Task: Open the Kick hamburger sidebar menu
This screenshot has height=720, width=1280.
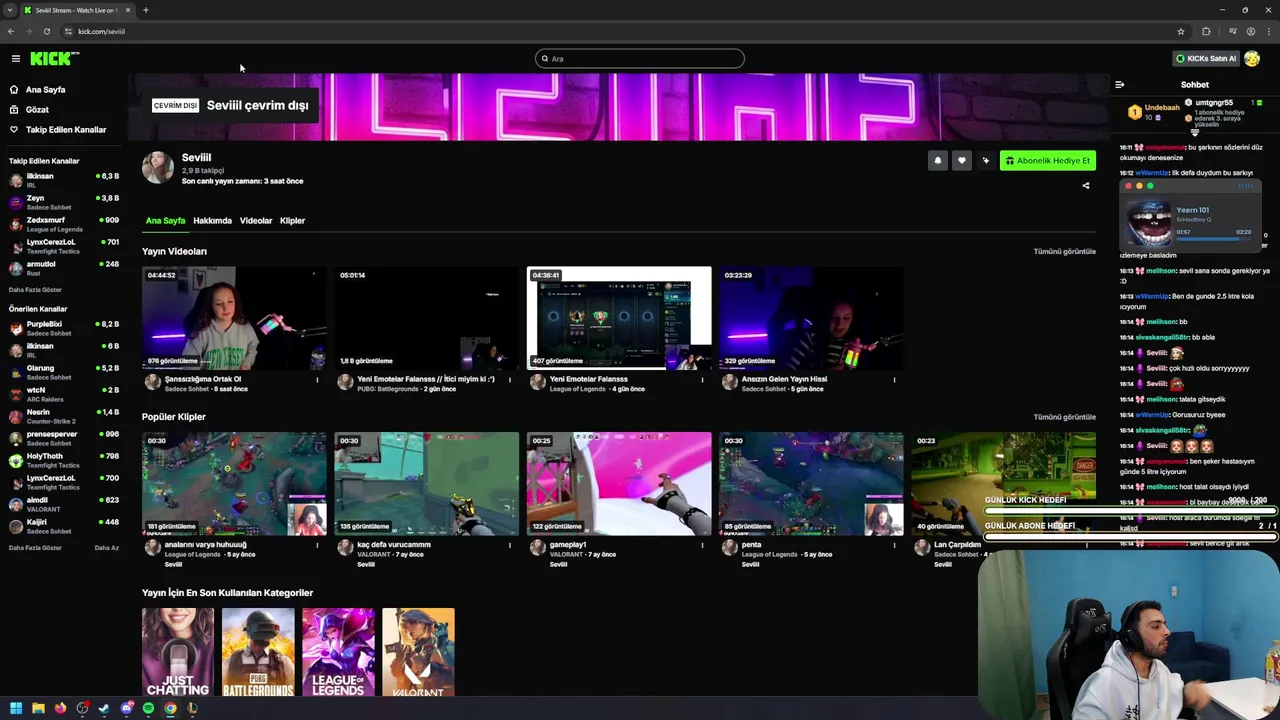Action: (15, 59)
